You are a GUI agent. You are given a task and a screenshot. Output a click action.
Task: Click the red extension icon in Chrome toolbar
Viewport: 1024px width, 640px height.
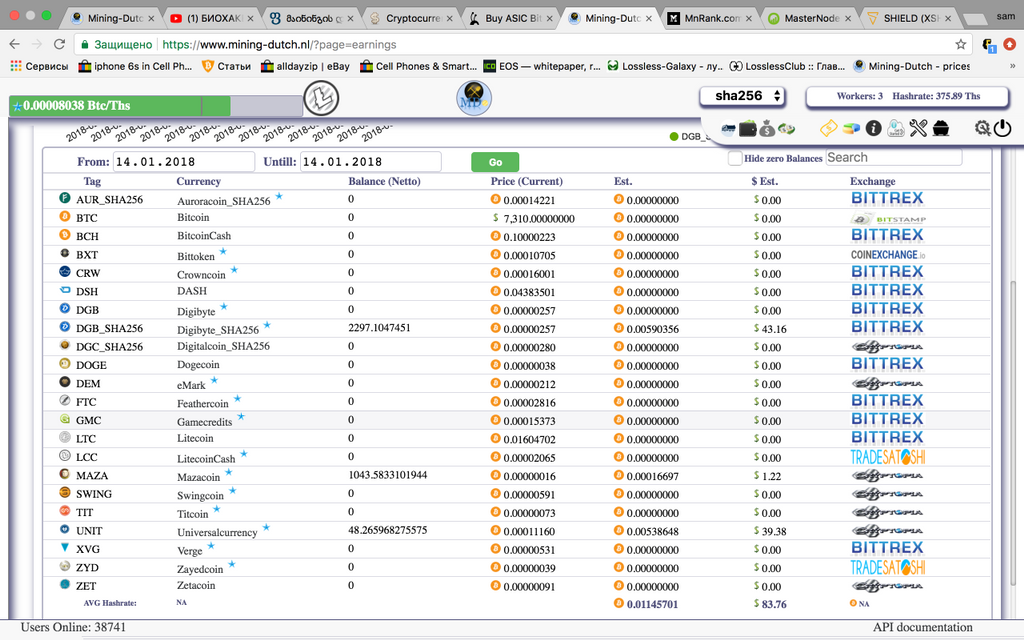(x=1009, y=44)
